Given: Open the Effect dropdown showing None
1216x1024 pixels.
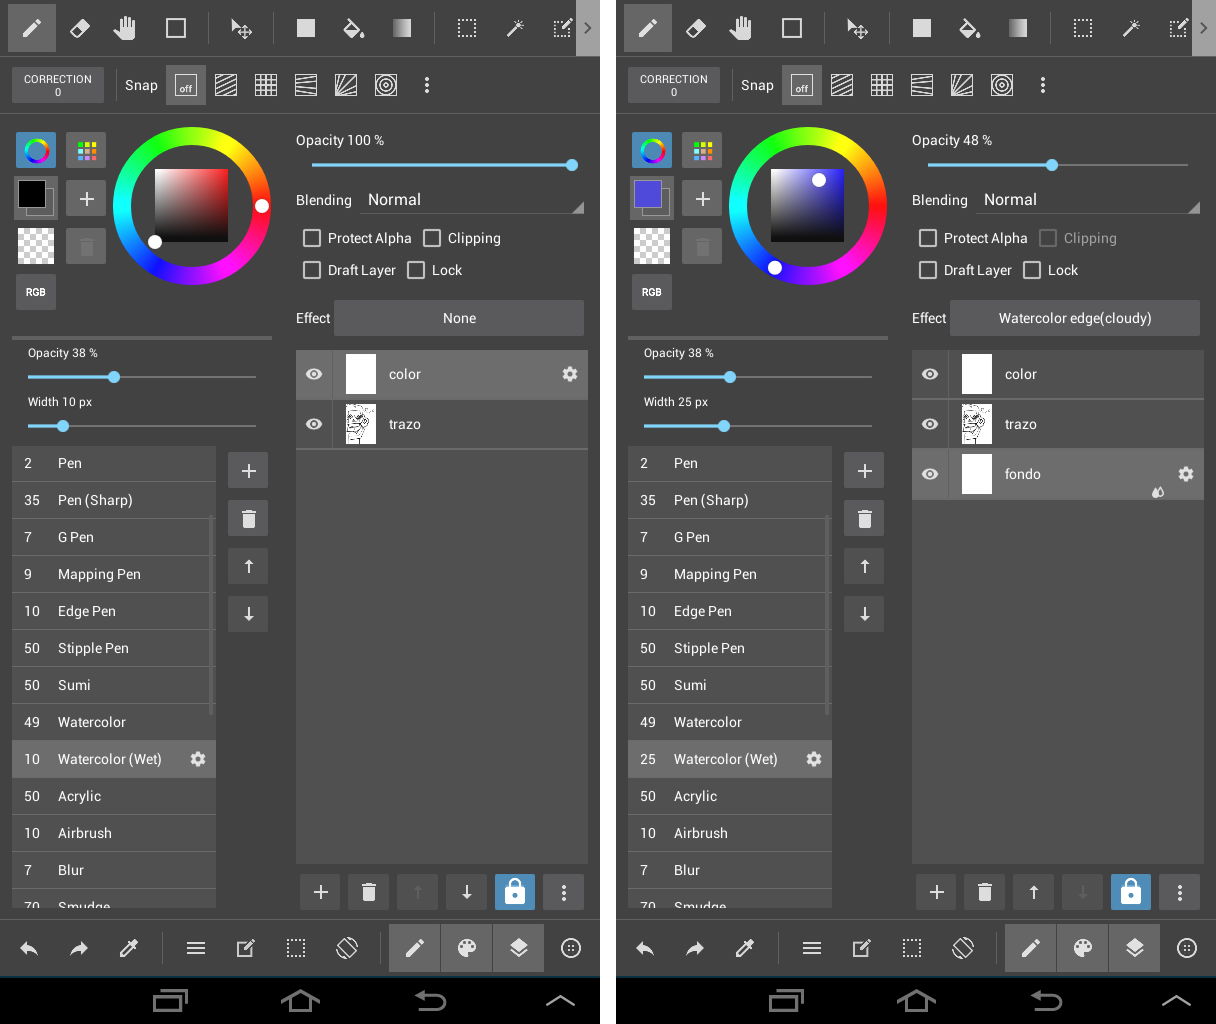Looking at the screenshot, I should pyautogui.click(x=459, y=318).
